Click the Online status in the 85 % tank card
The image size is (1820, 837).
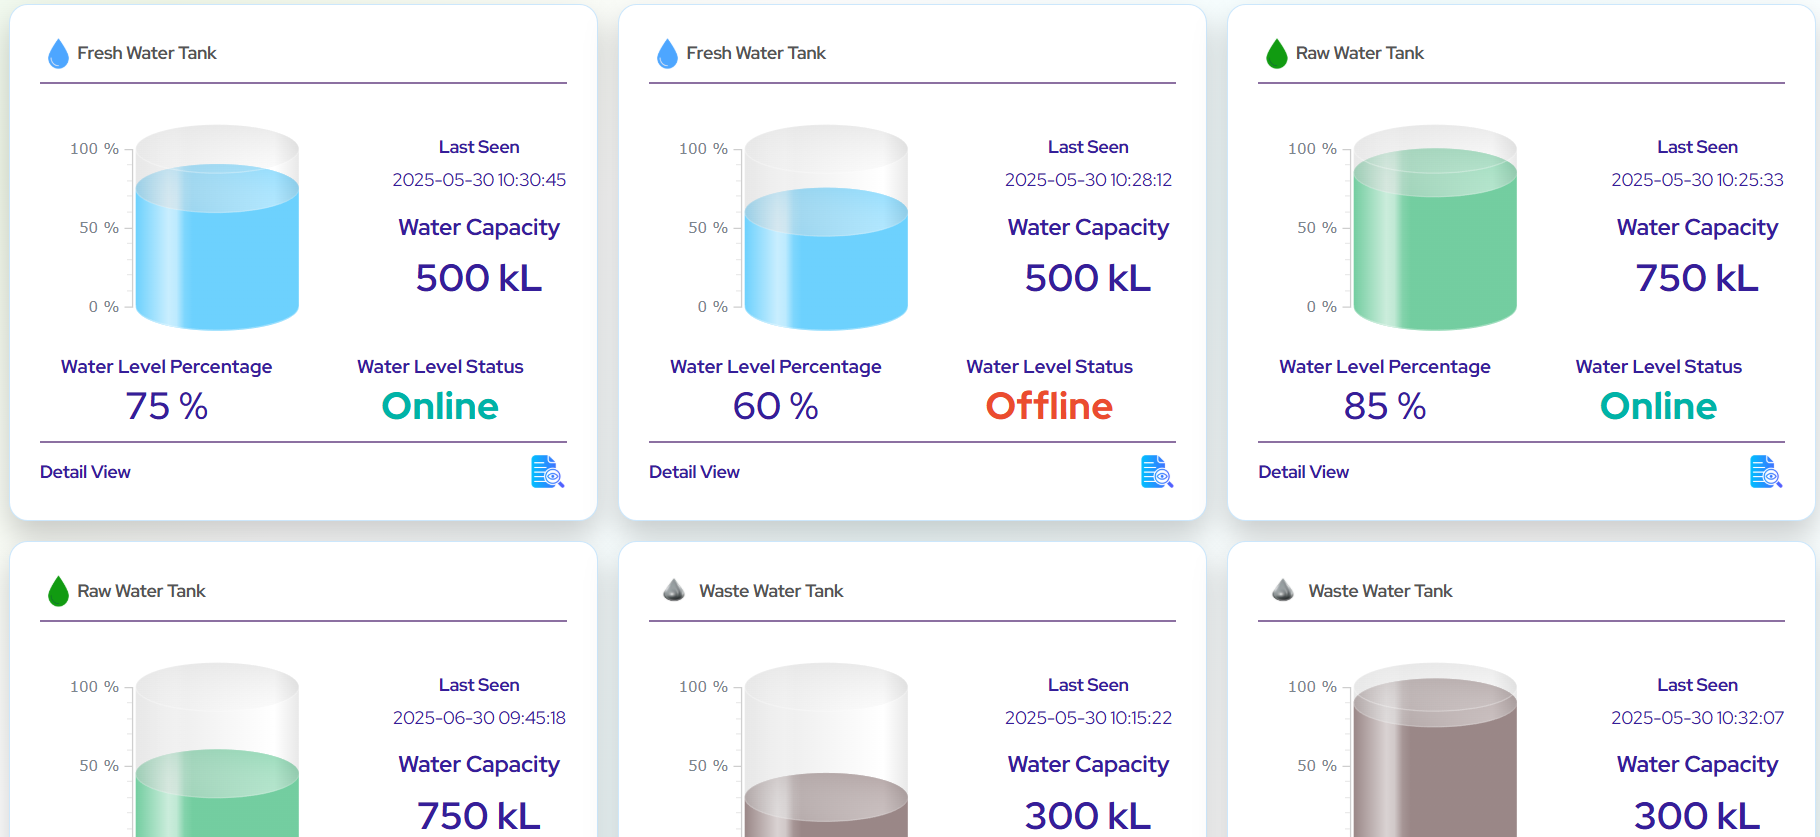(1658, 406)
